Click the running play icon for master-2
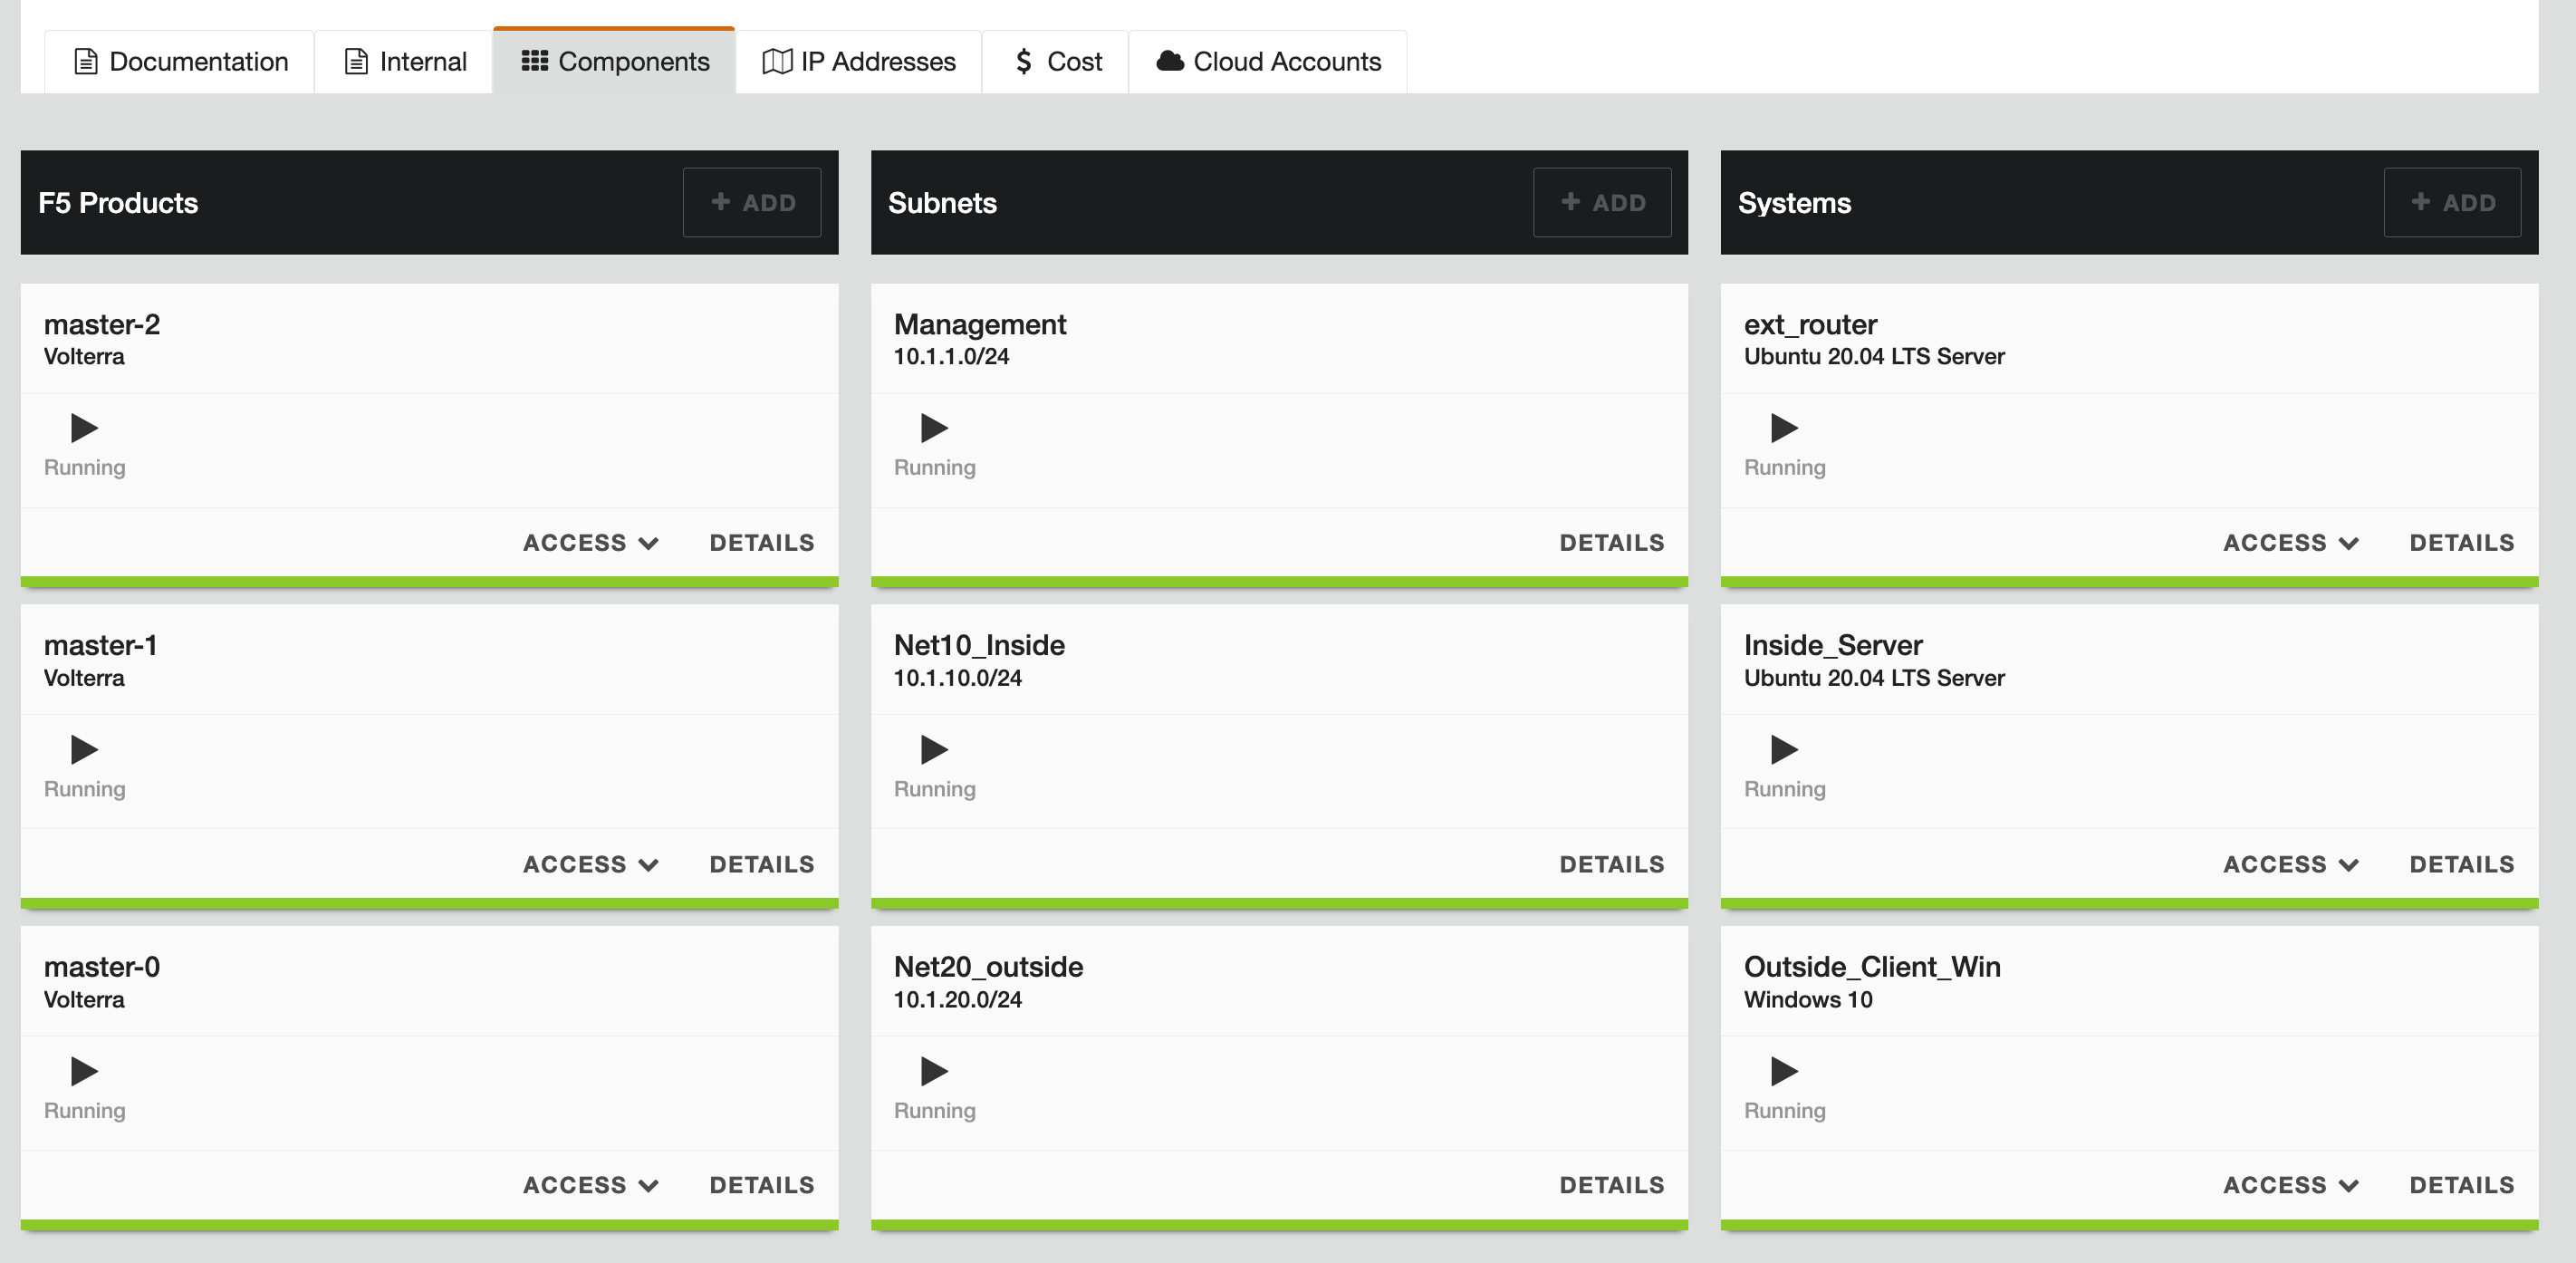Viewport: 2576px width, 1263px height. pos(84,428)
